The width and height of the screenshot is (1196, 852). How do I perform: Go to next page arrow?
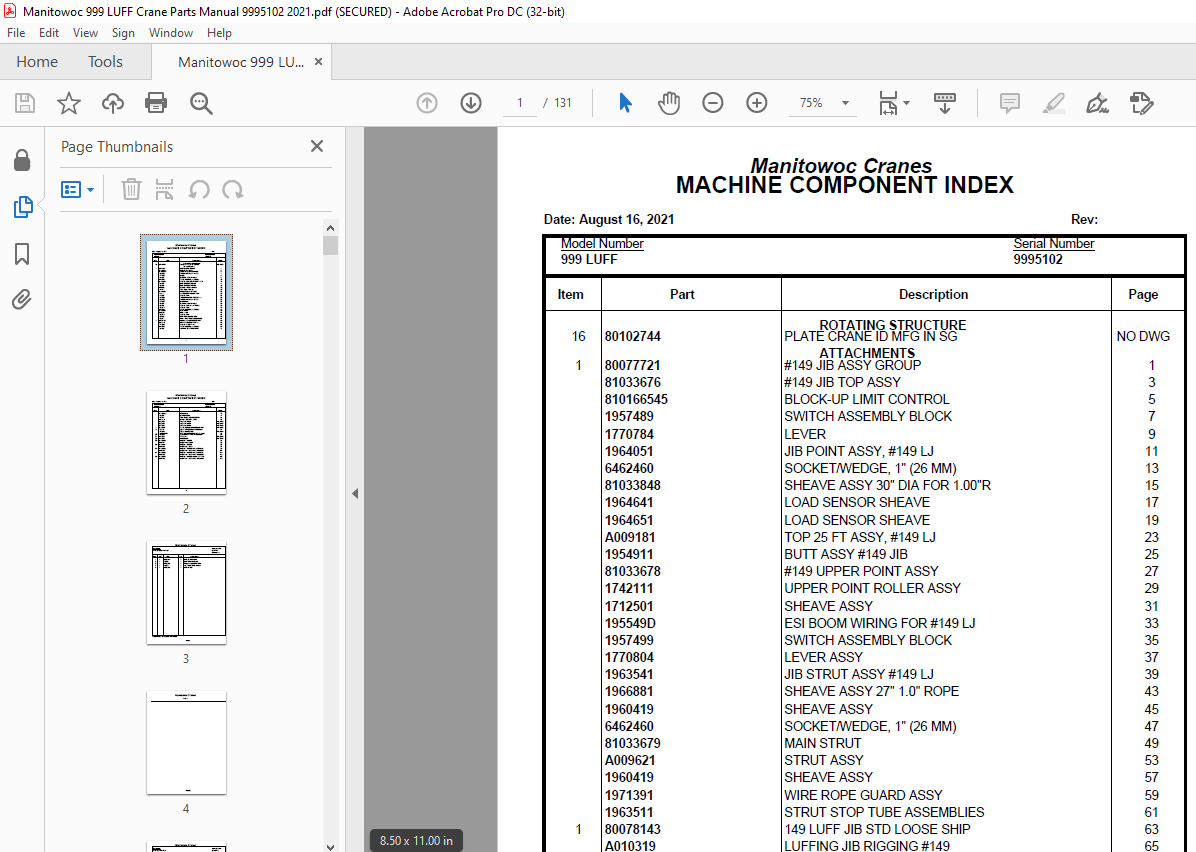click(x=471, y=103)
